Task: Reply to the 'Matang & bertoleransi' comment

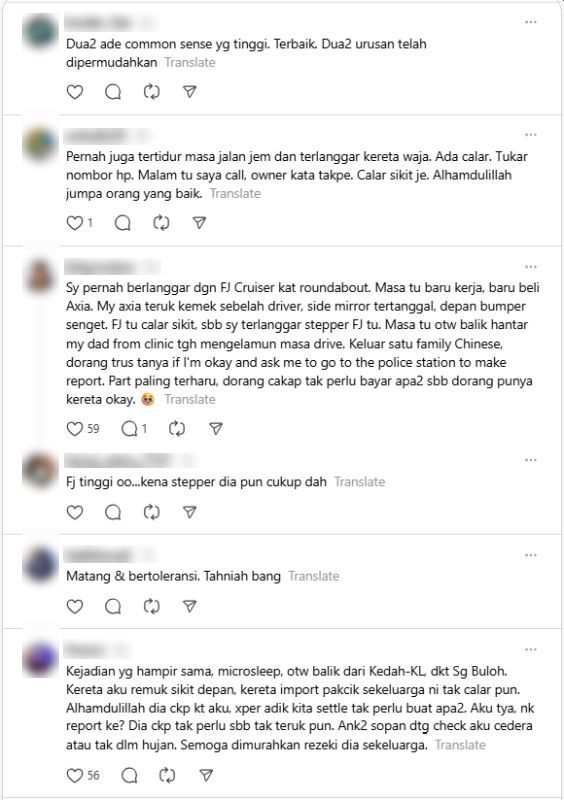Action: [x=113, y=606]
